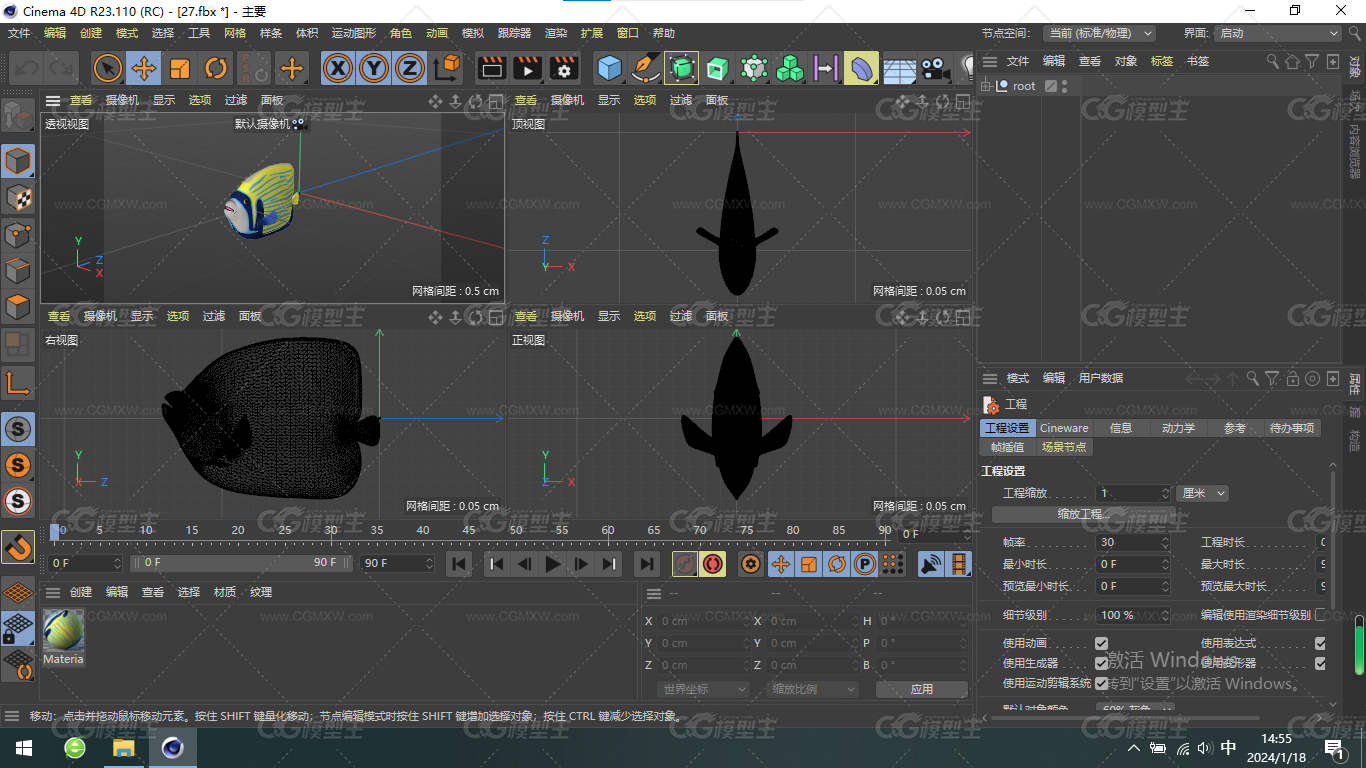Open the 场景节点 tab
Screen dimensions: 1366x768
[x=1064, y=447]
